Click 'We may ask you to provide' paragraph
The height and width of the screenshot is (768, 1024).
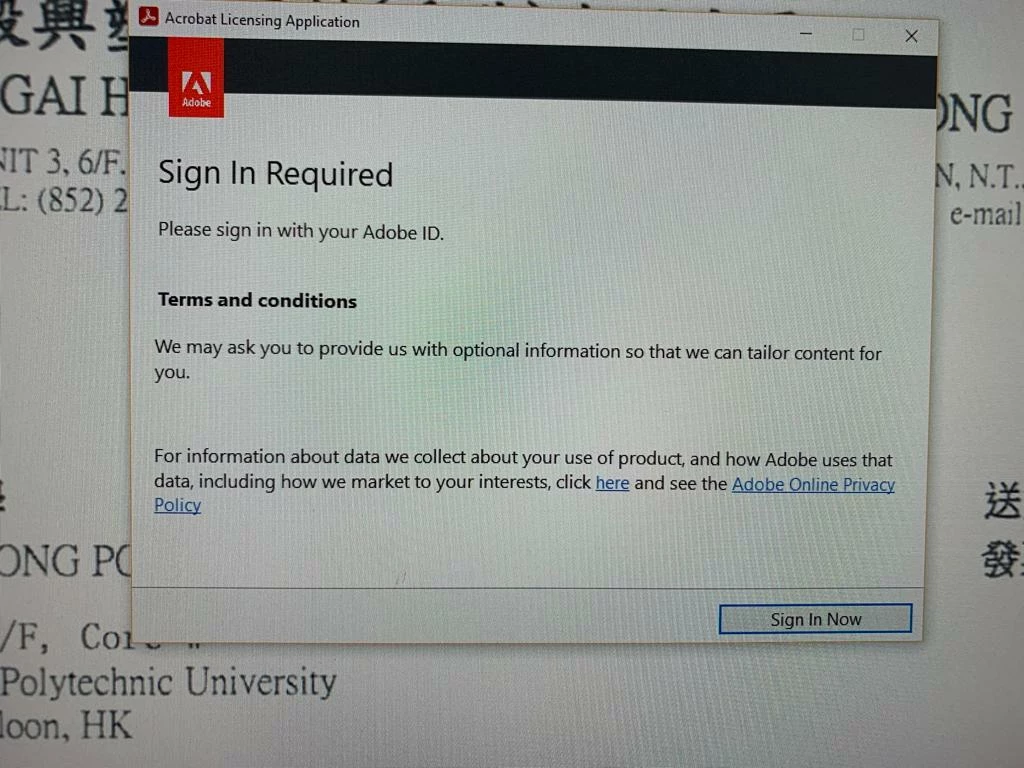(x=518, y=360)
